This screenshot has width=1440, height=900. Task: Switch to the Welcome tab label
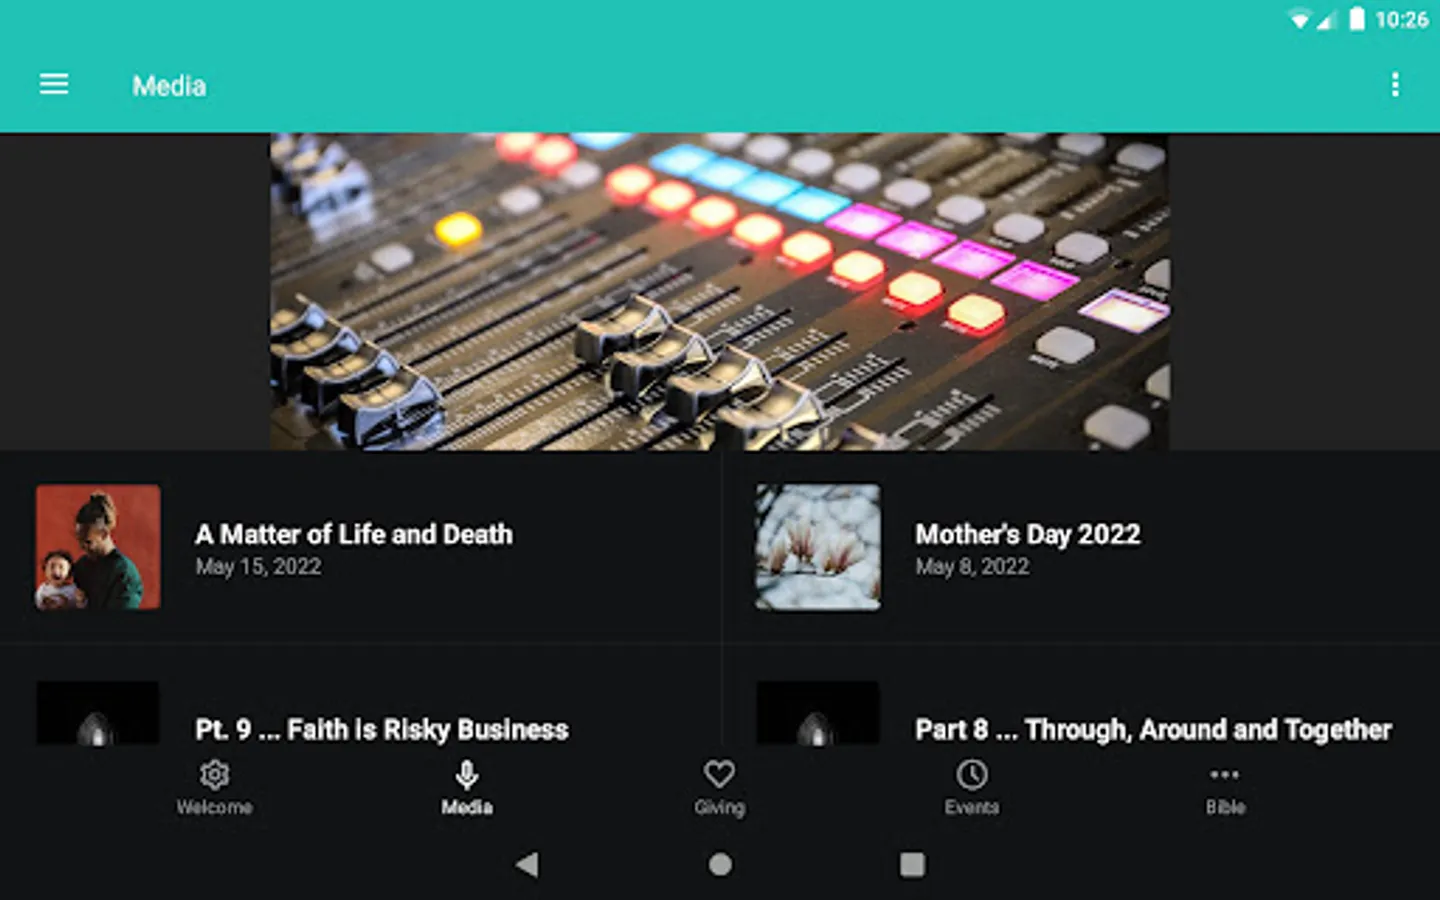(214, 807)
